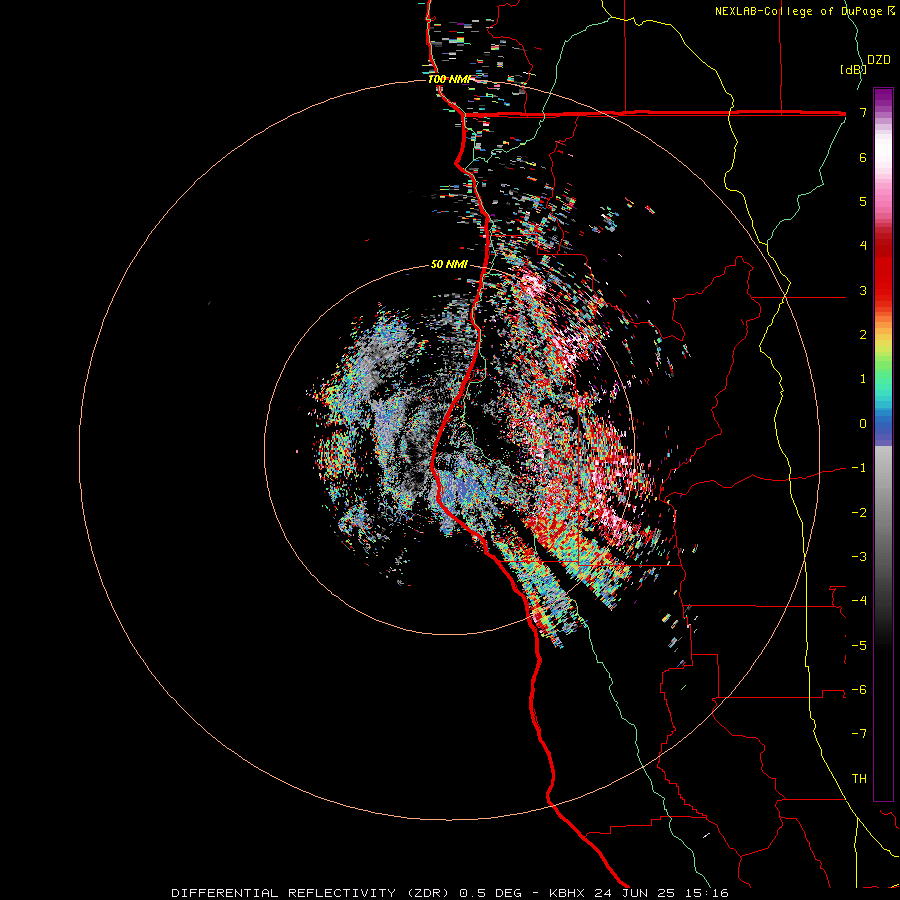
Task: Click the 100 NMI range ring label
Action: click(449, 79)
